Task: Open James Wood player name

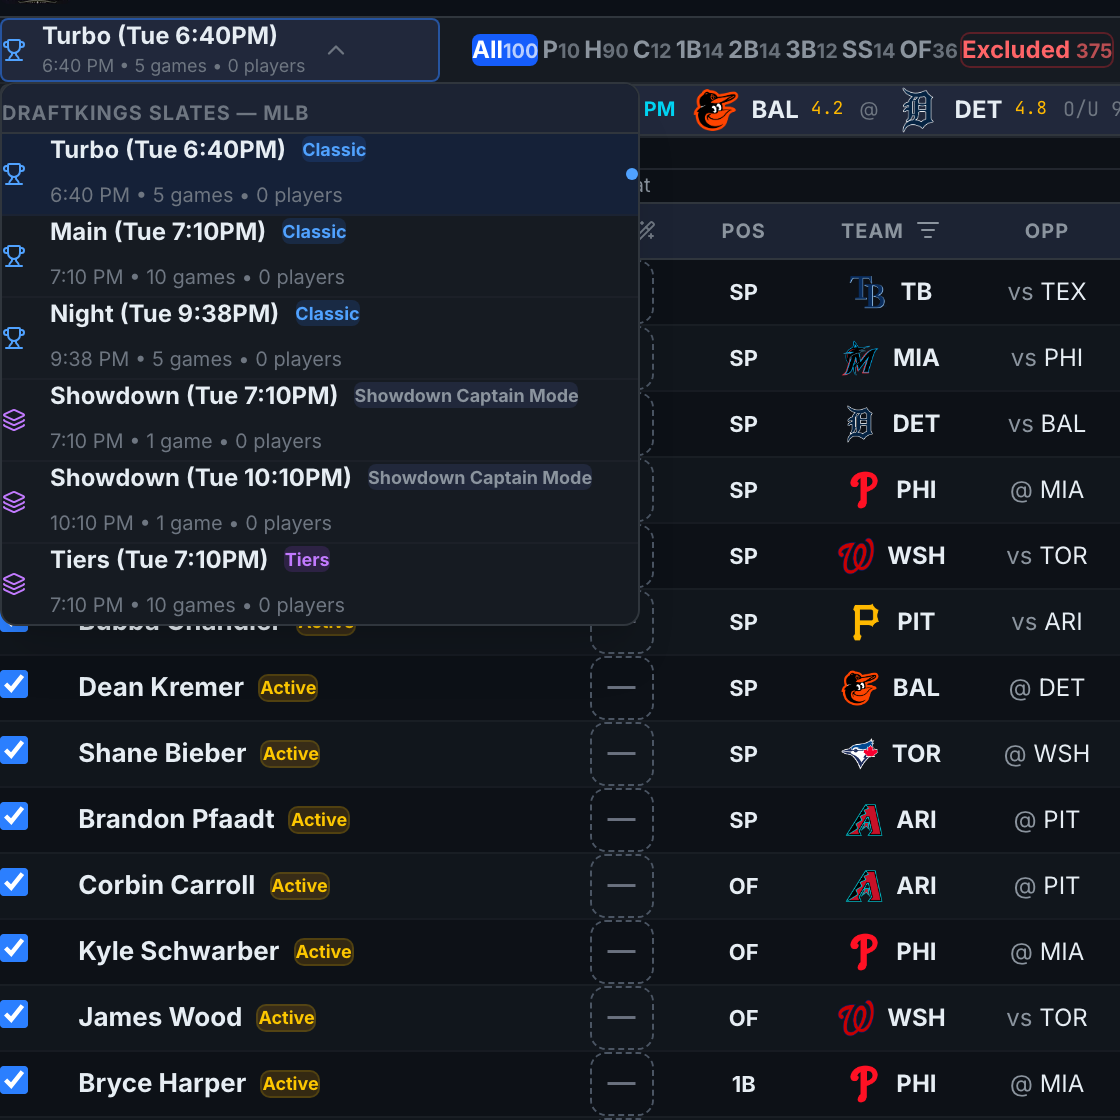Action: click(x=160, y=1017)
